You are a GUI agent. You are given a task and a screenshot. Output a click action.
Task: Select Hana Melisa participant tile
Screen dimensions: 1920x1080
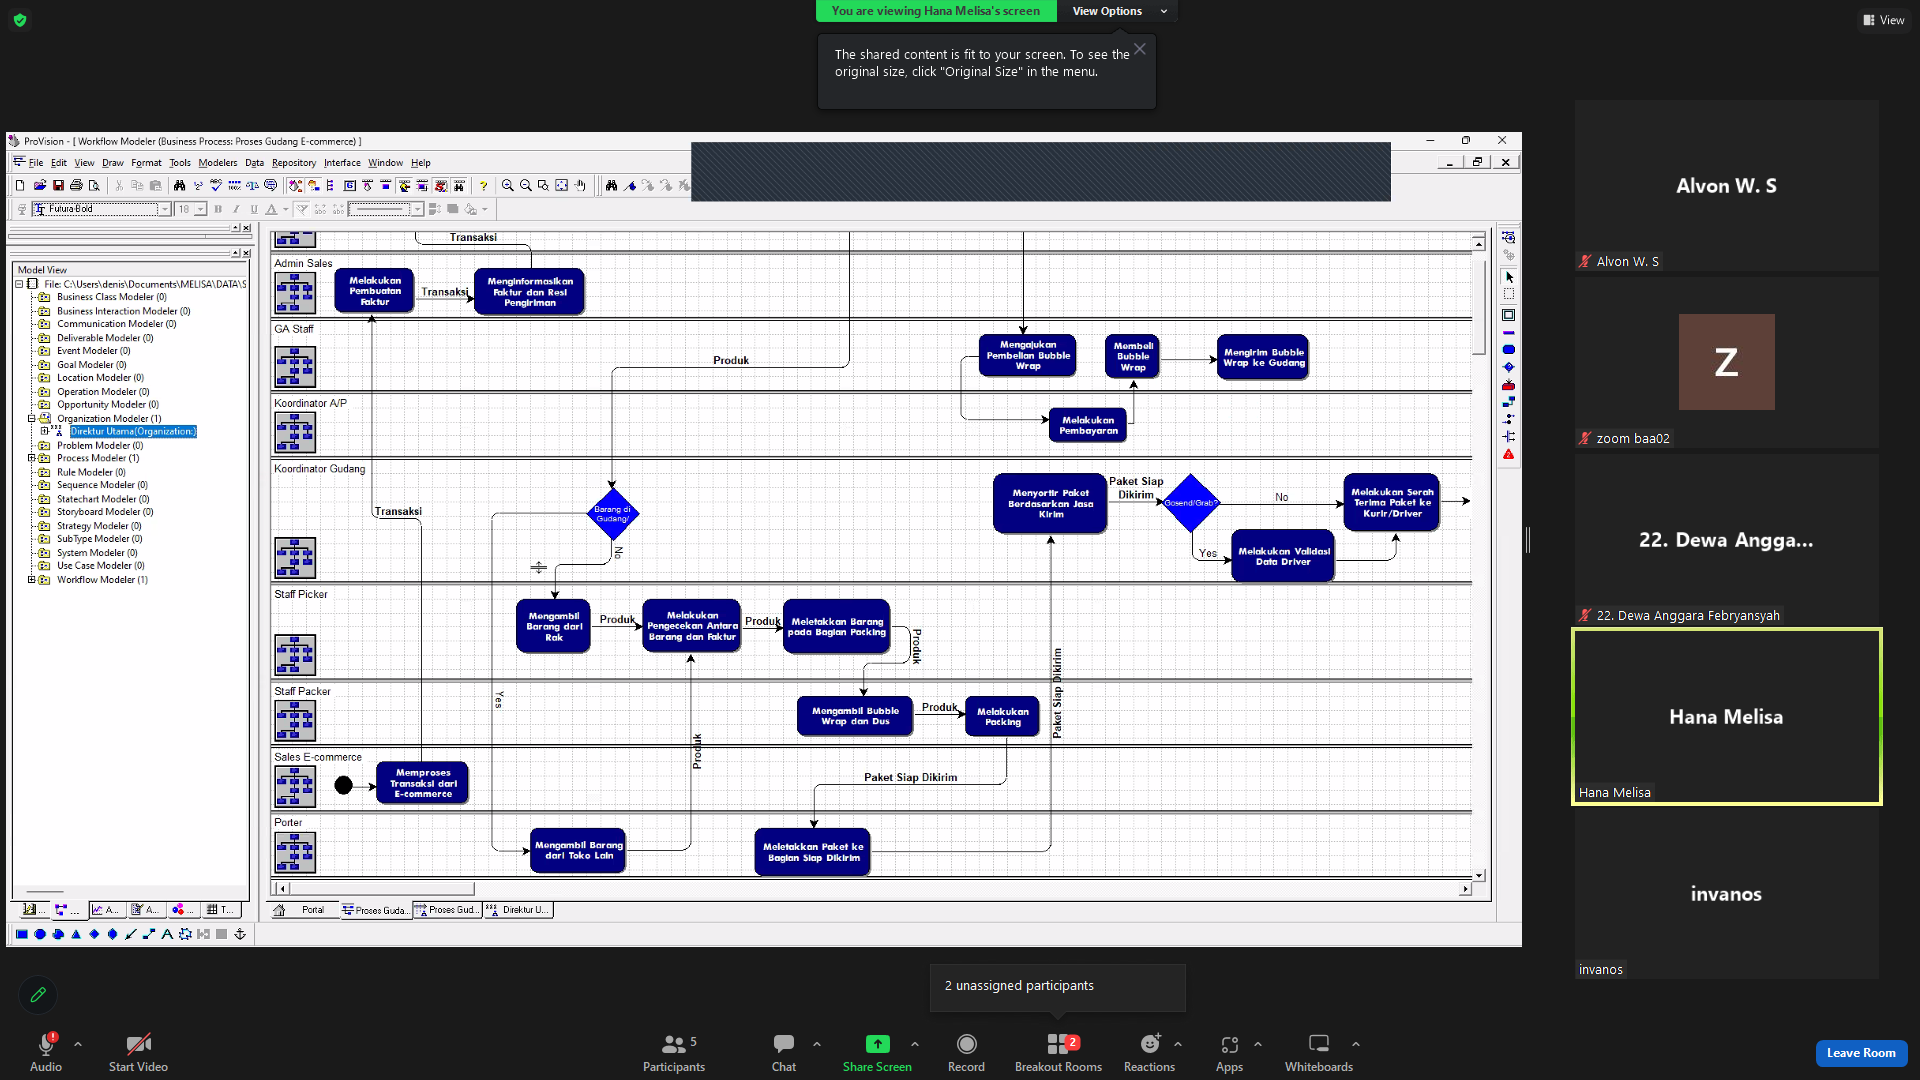[x=1726, y=716]
